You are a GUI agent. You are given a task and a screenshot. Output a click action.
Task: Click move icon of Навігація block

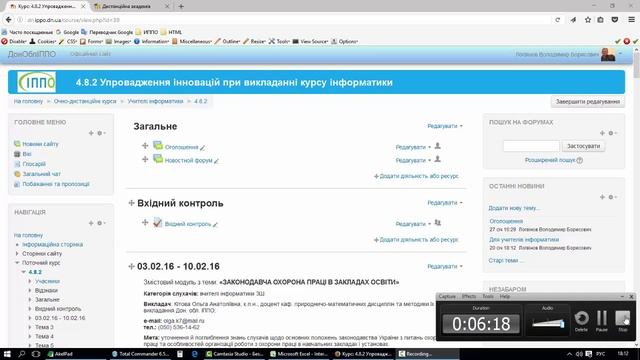(91, 223)
